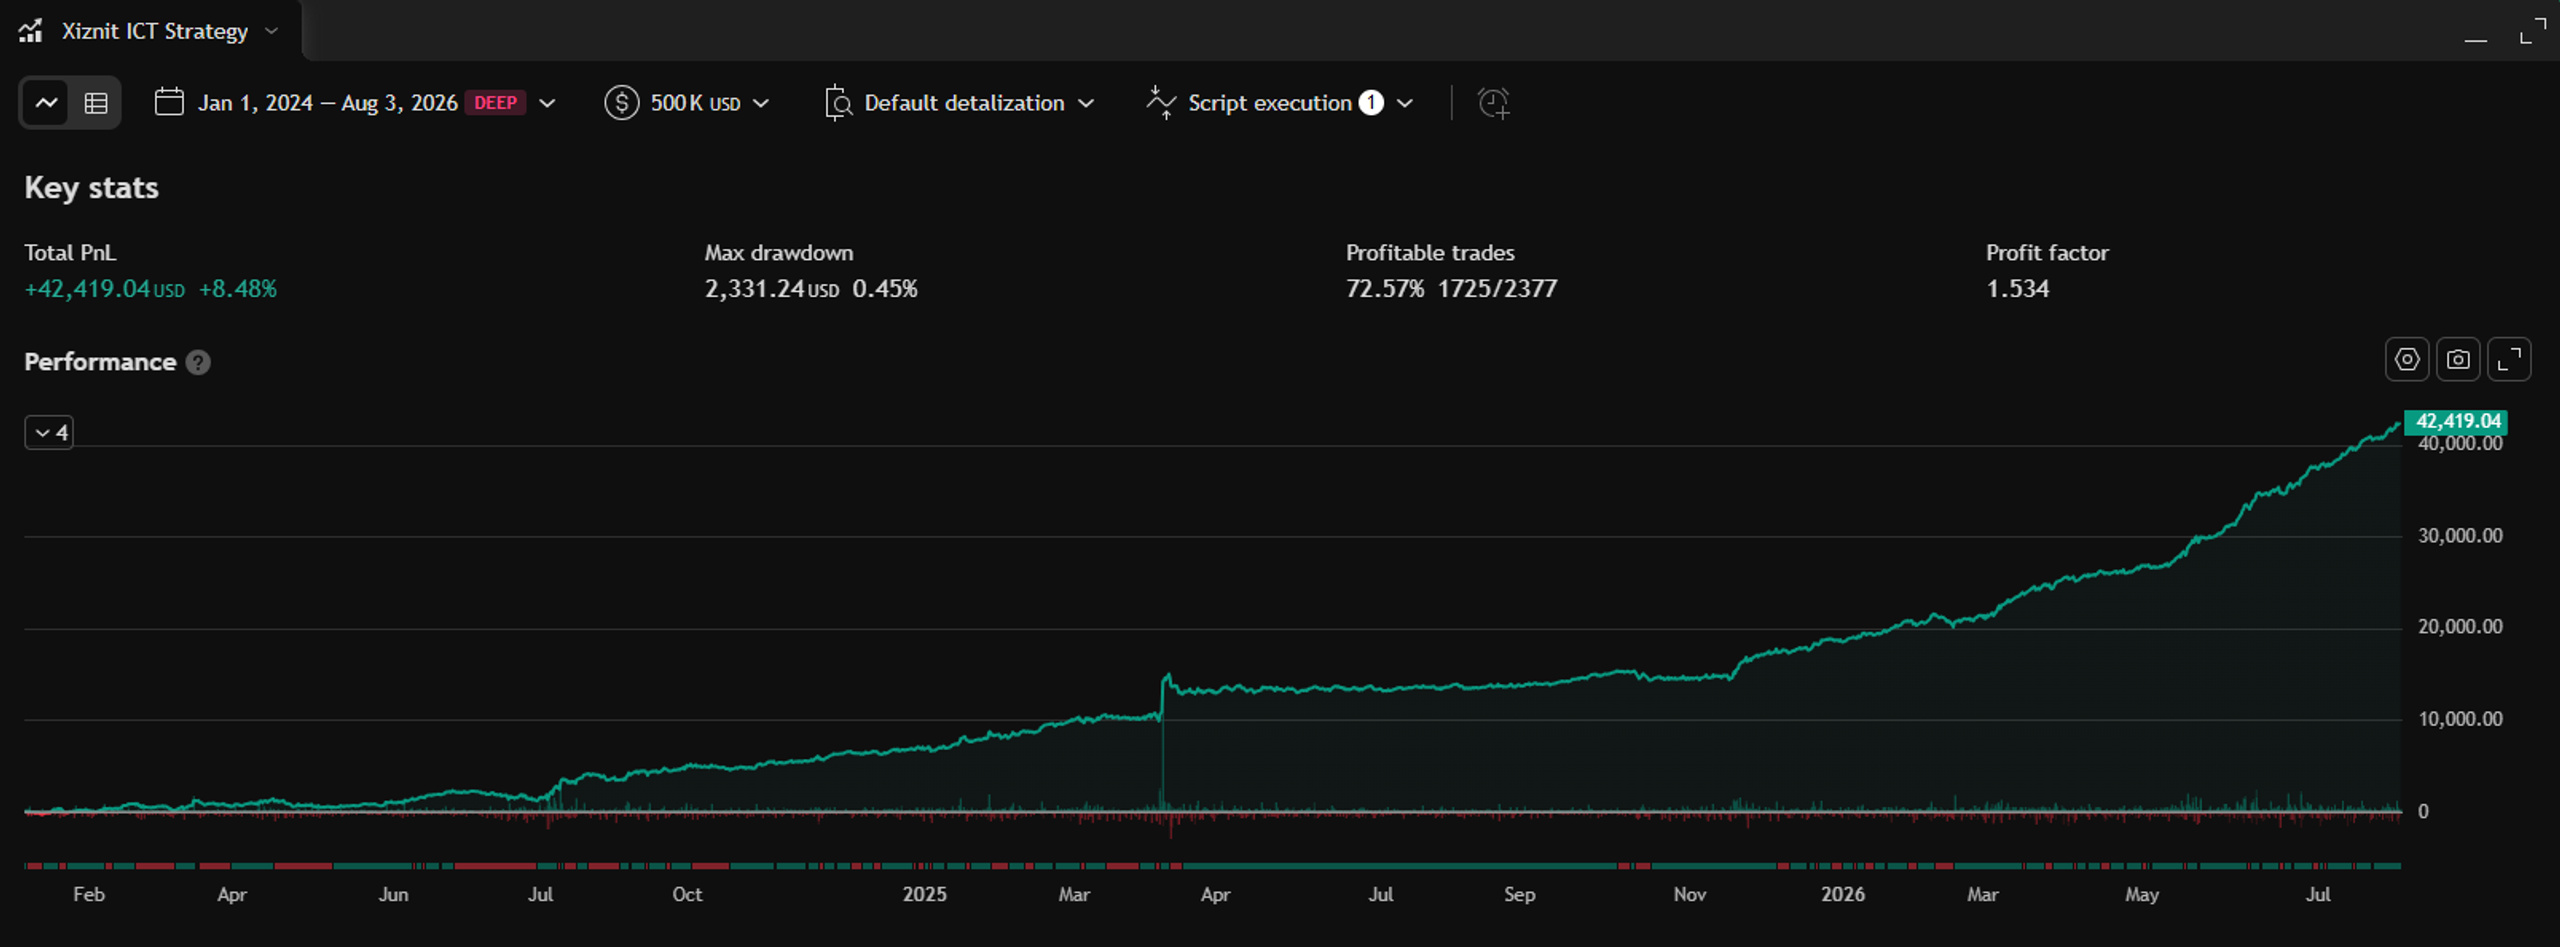The width and height of the screenshot is (2560, 947).
Task: Click the Key stats heading
Action: click(x=92, y=188)
